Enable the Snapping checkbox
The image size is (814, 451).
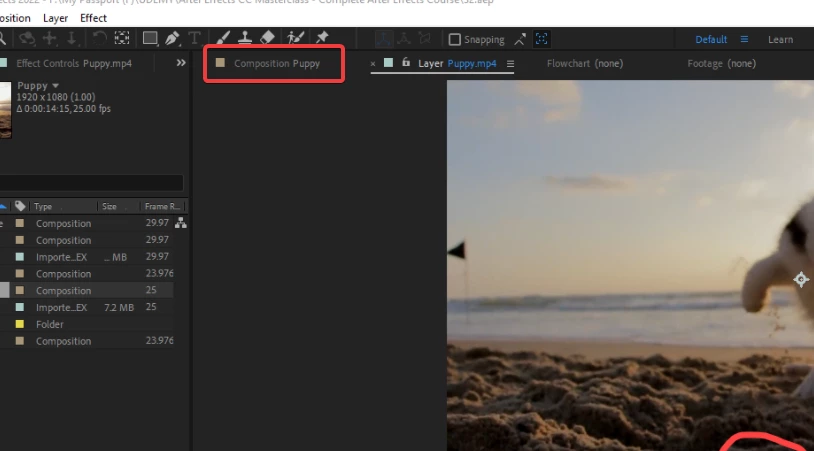point(454,39)
